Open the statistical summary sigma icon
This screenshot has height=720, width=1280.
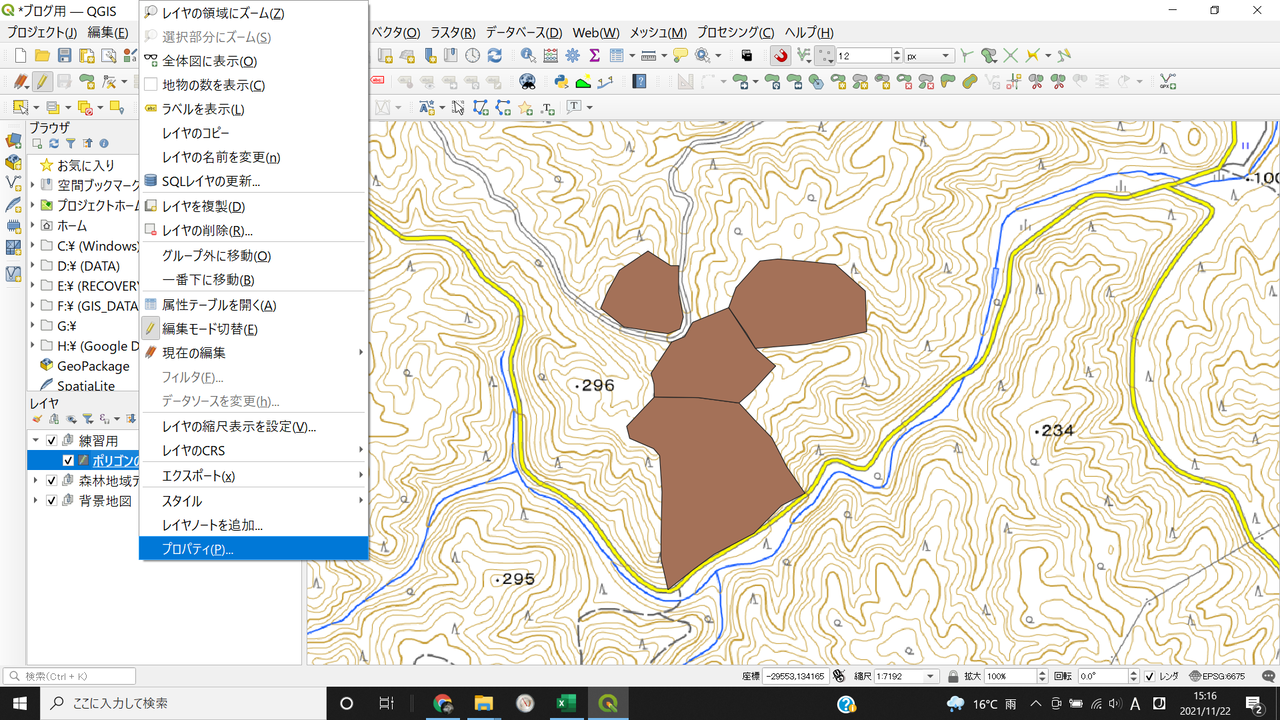point(594,56)
